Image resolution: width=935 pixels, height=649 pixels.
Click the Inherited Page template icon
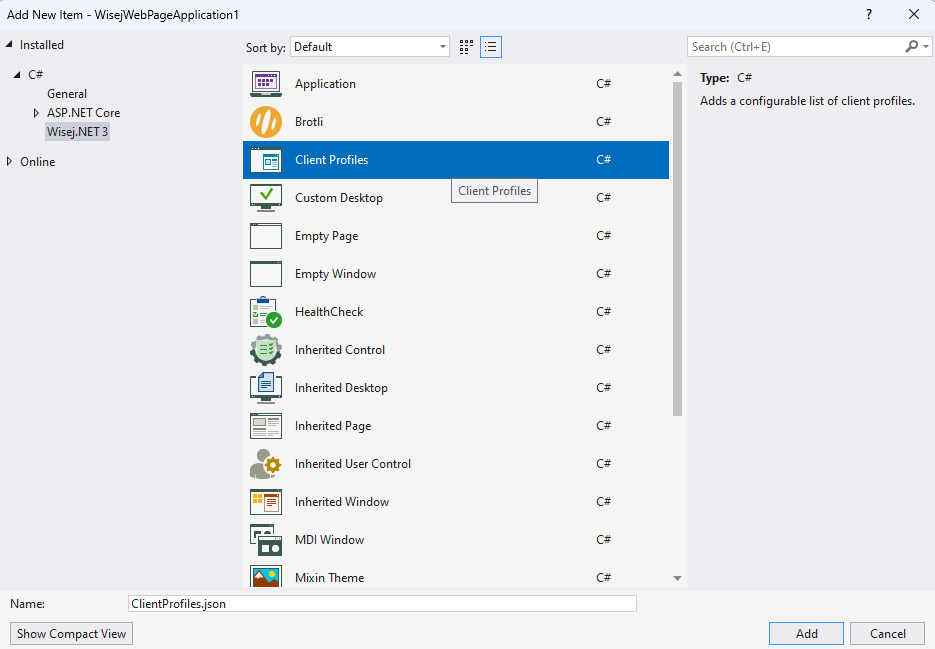[x=266, y=426]
